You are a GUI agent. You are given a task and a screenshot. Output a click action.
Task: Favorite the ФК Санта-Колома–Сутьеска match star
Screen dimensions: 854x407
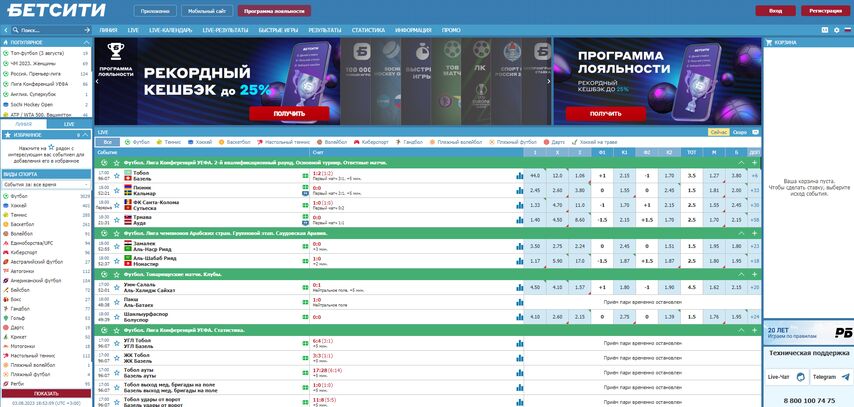pyautogui.click(x=116, y=205)
